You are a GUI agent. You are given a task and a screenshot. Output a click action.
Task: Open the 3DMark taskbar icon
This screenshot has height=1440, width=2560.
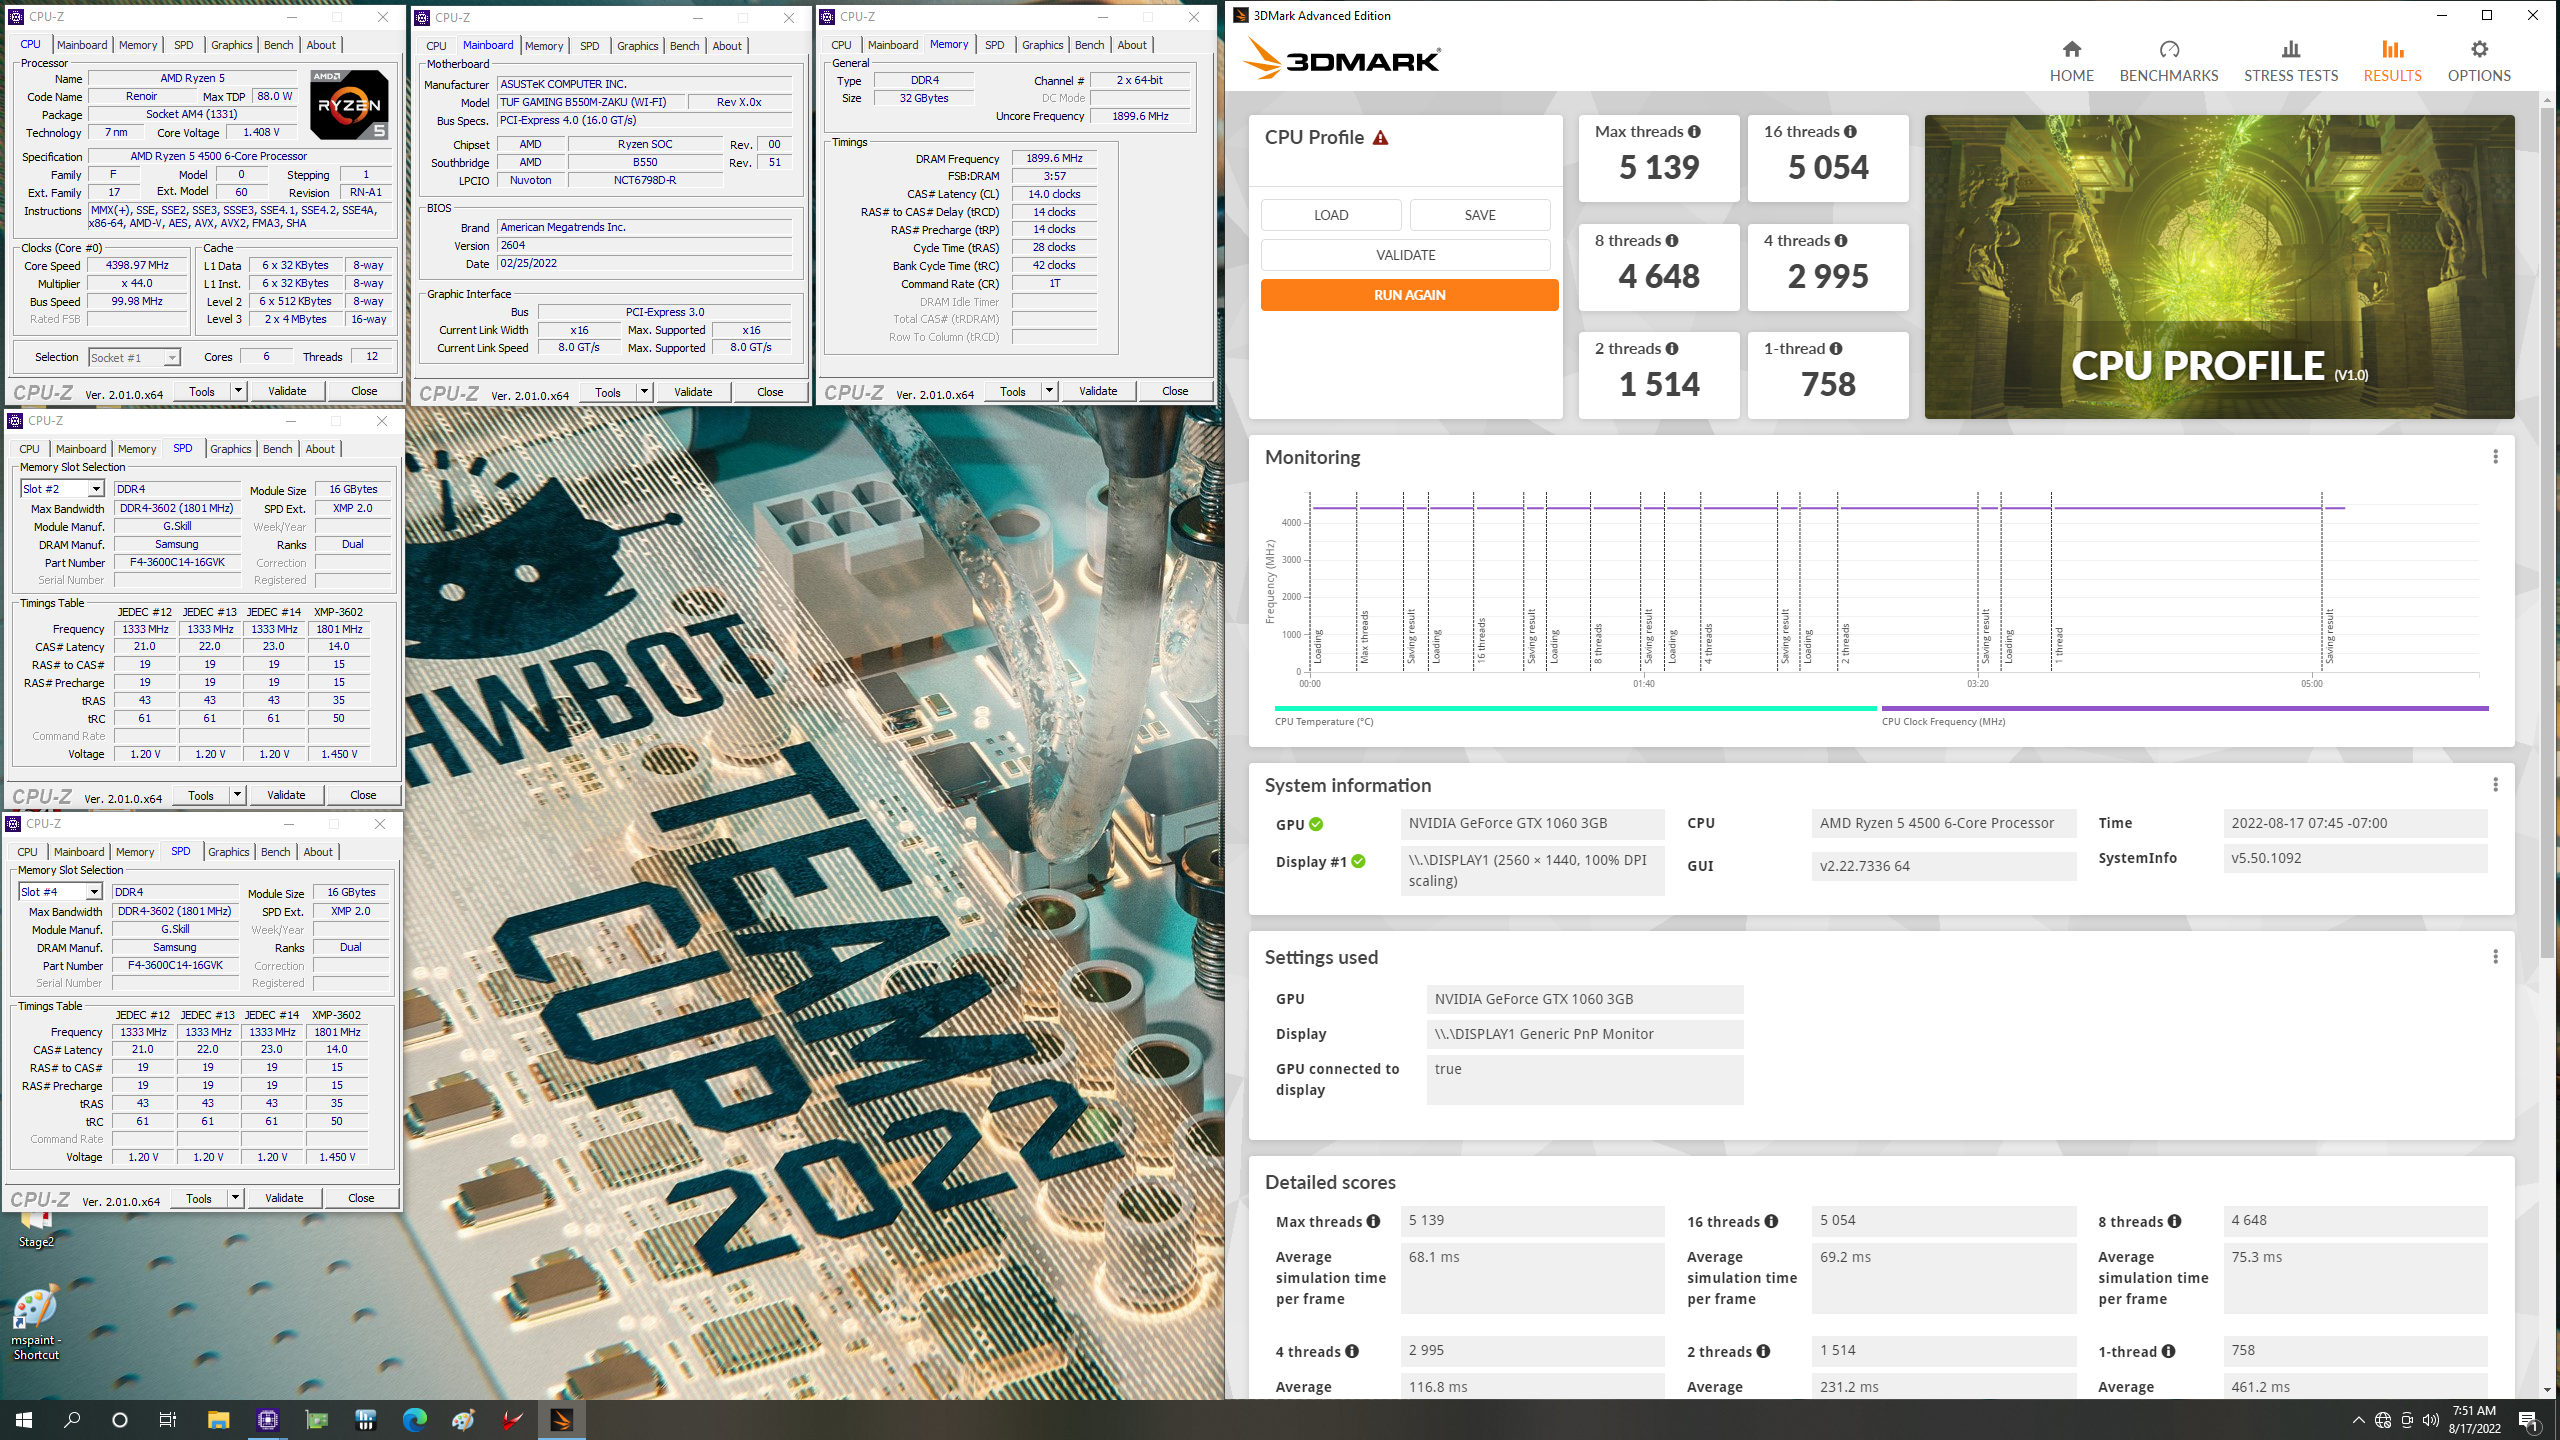(561, 1420)
